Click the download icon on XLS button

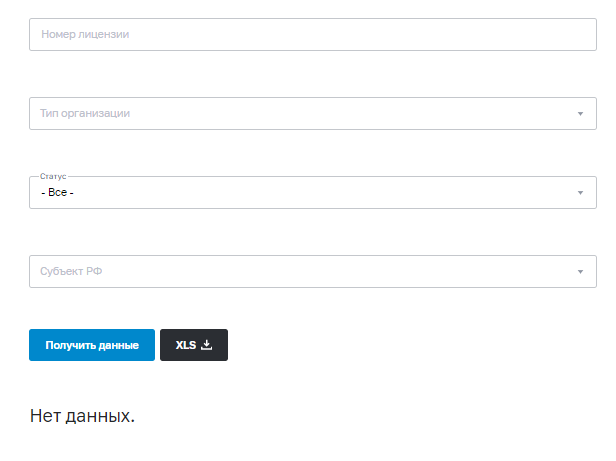pos(206,345)
